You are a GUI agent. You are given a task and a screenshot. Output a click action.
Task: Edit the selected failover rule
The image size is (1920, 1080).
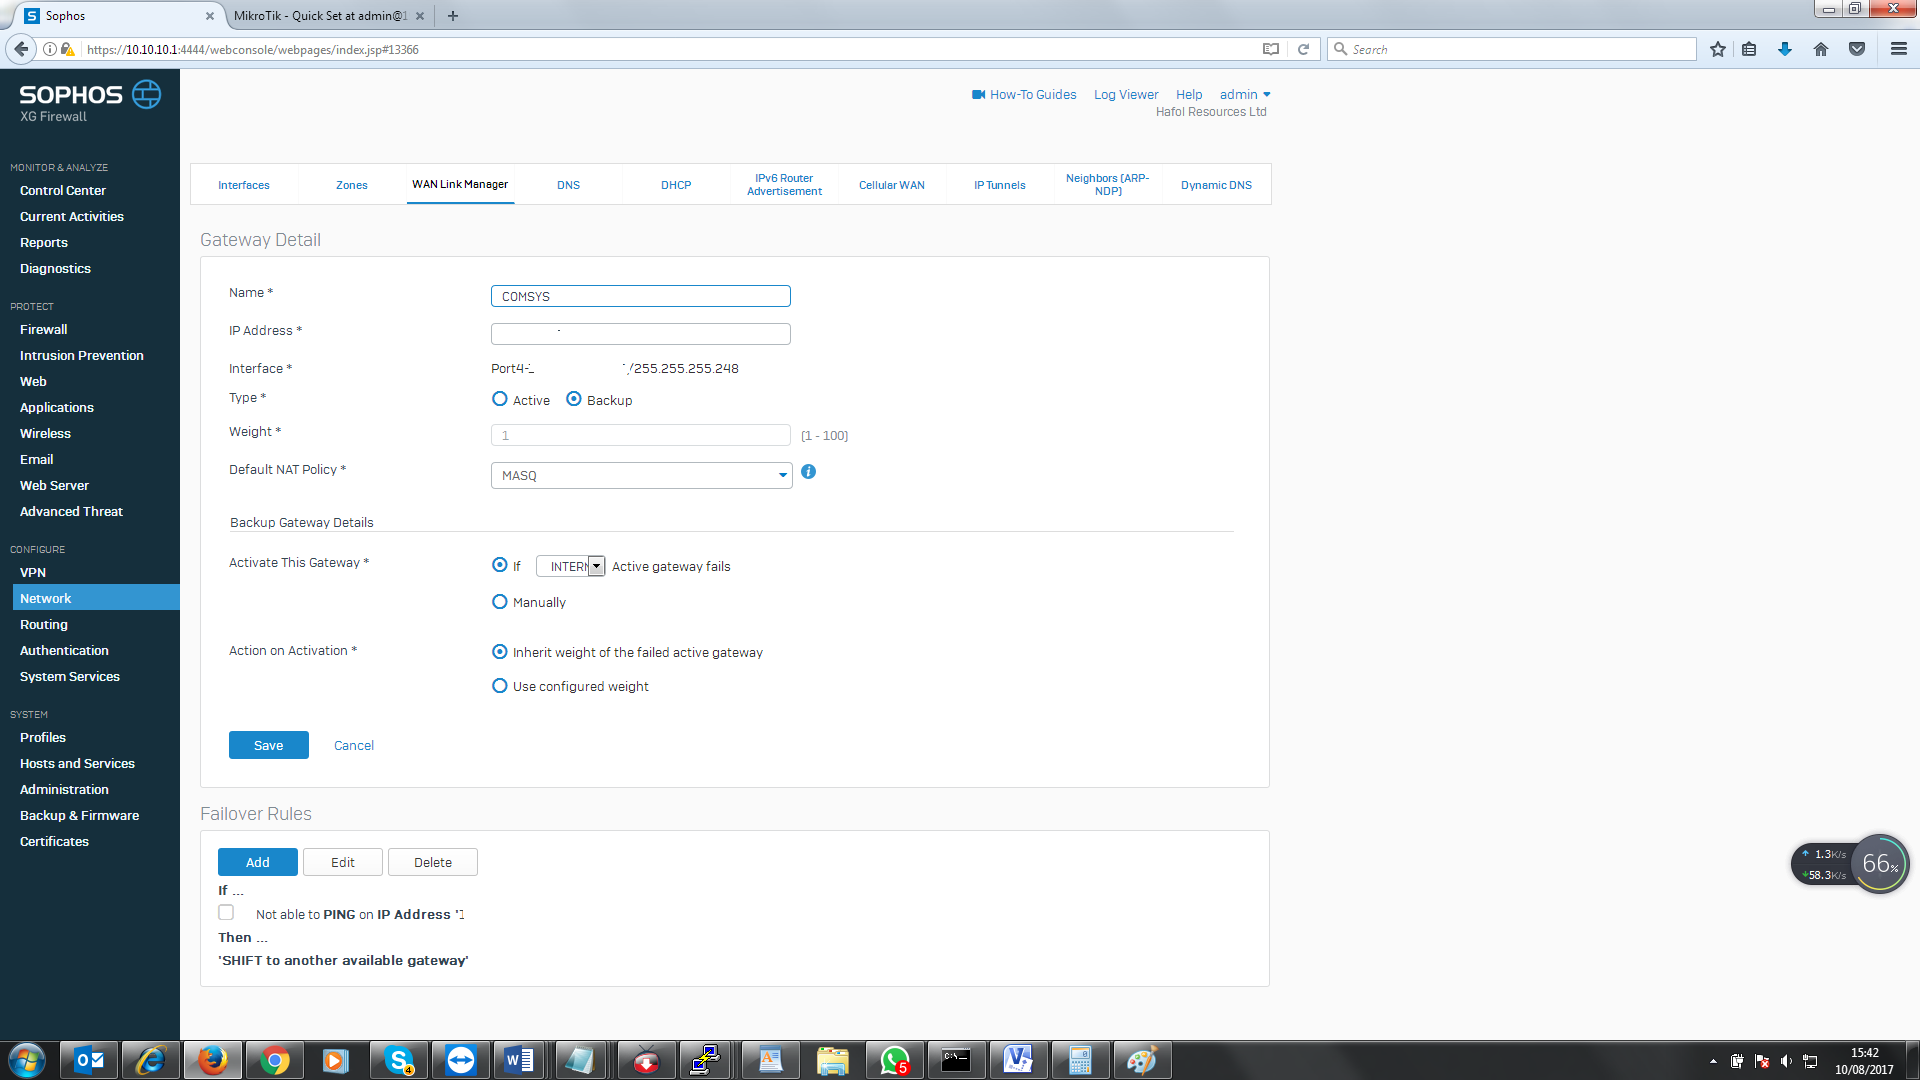(x=343, y=862)
